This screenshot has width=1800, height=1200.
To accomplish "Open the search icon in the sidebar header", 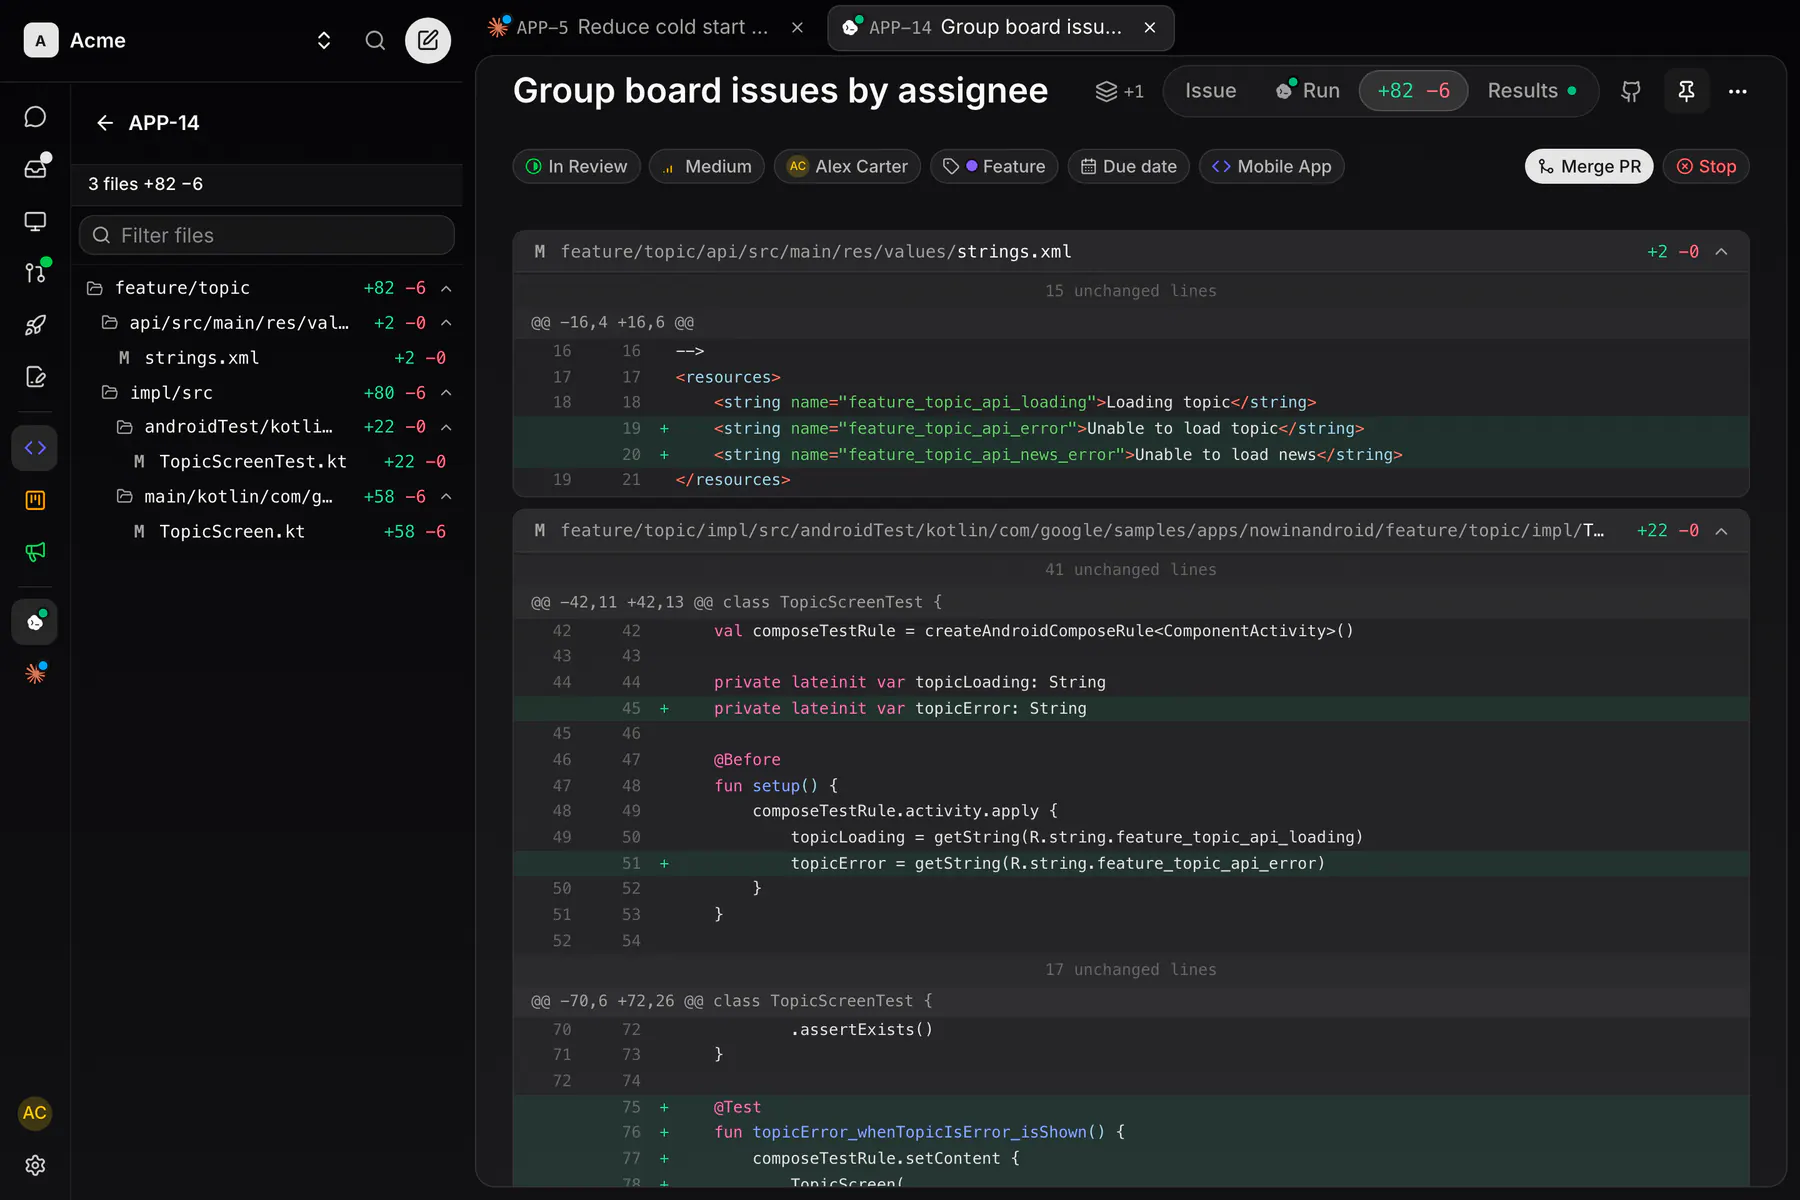I will (375, 40).
